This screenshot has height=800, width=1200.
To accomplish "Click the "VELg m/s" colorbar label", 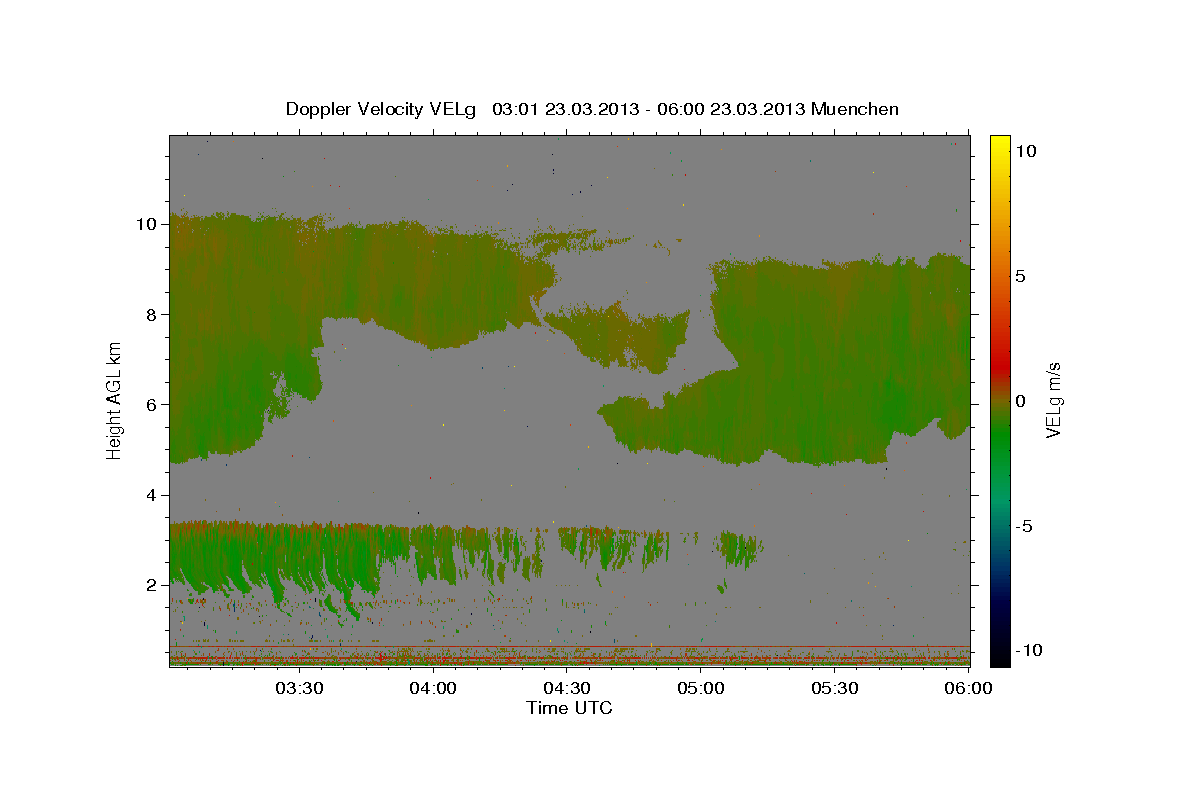I will 1053,401.
